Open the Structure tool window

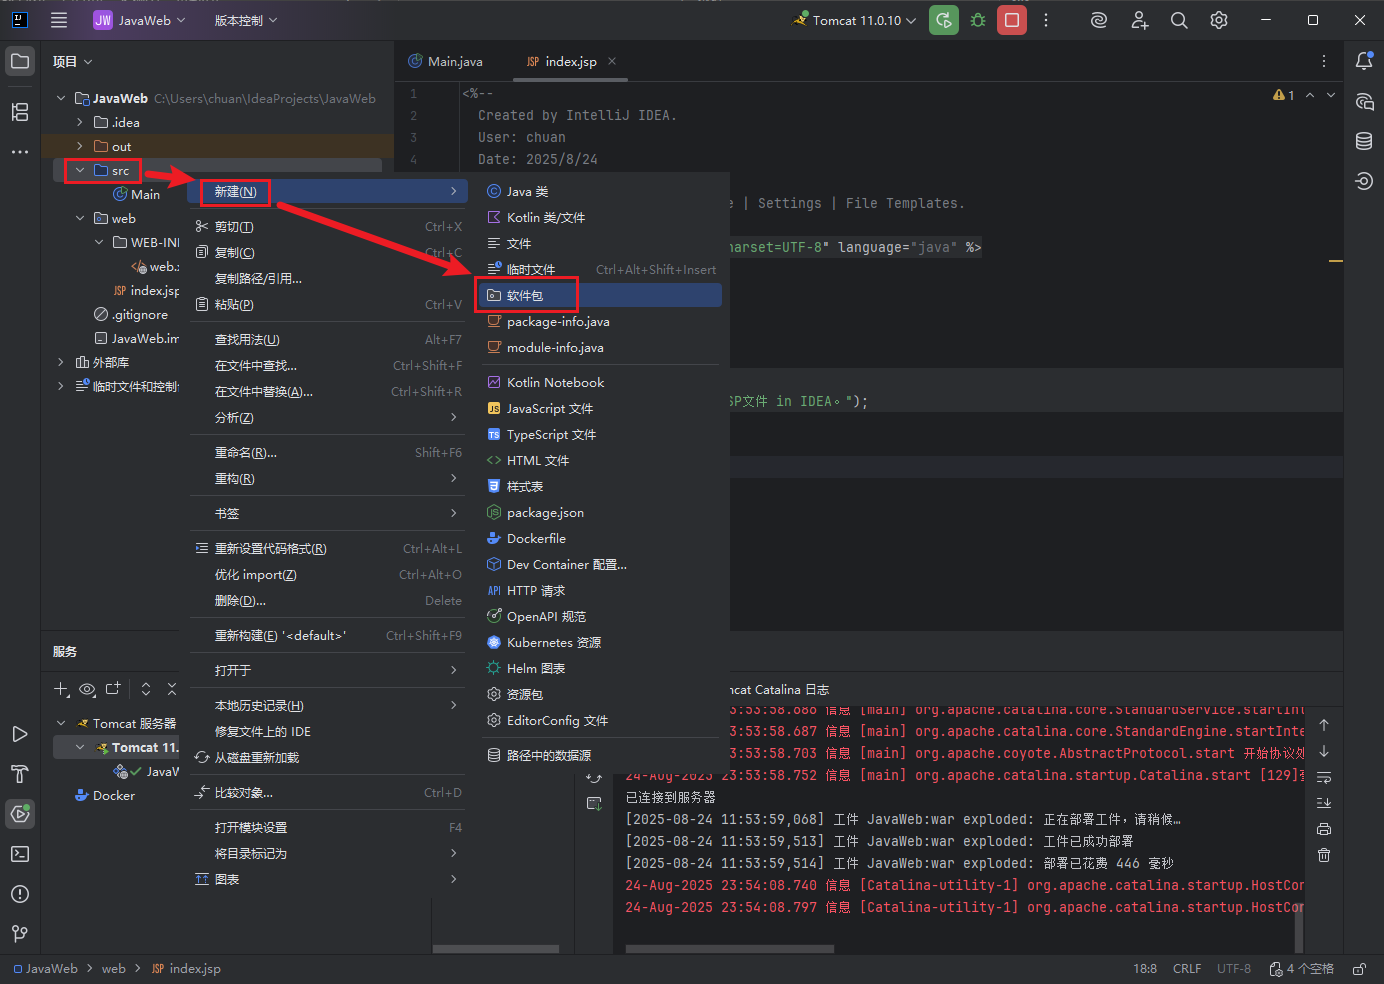(x=20, y=112)
